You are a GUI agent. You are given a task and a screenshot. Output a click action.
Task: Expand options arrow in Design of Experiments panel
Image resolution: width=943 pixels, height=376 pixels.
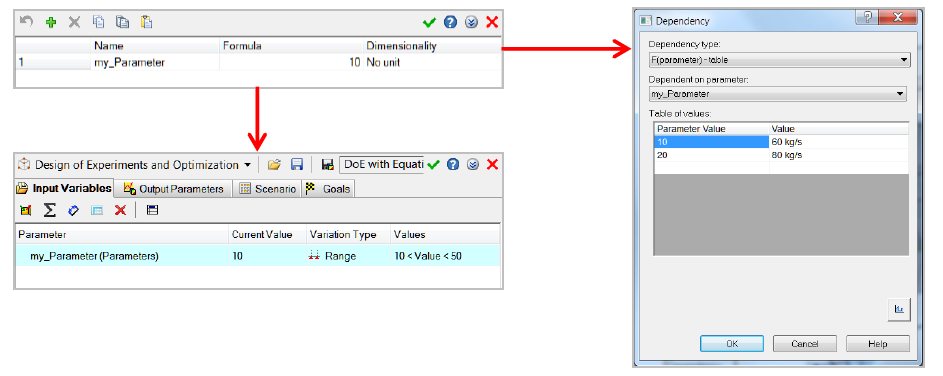click(x=473, y=164)
